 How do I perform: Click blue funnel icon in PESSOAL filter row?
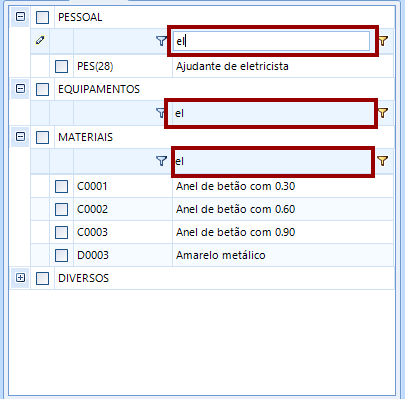point(161,41)
